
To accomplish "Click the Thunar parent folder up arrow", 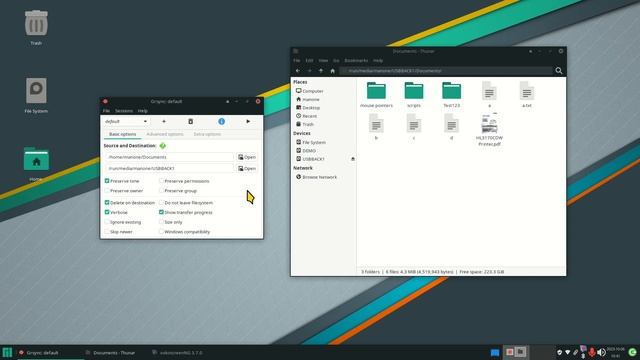I will point(321,71).
